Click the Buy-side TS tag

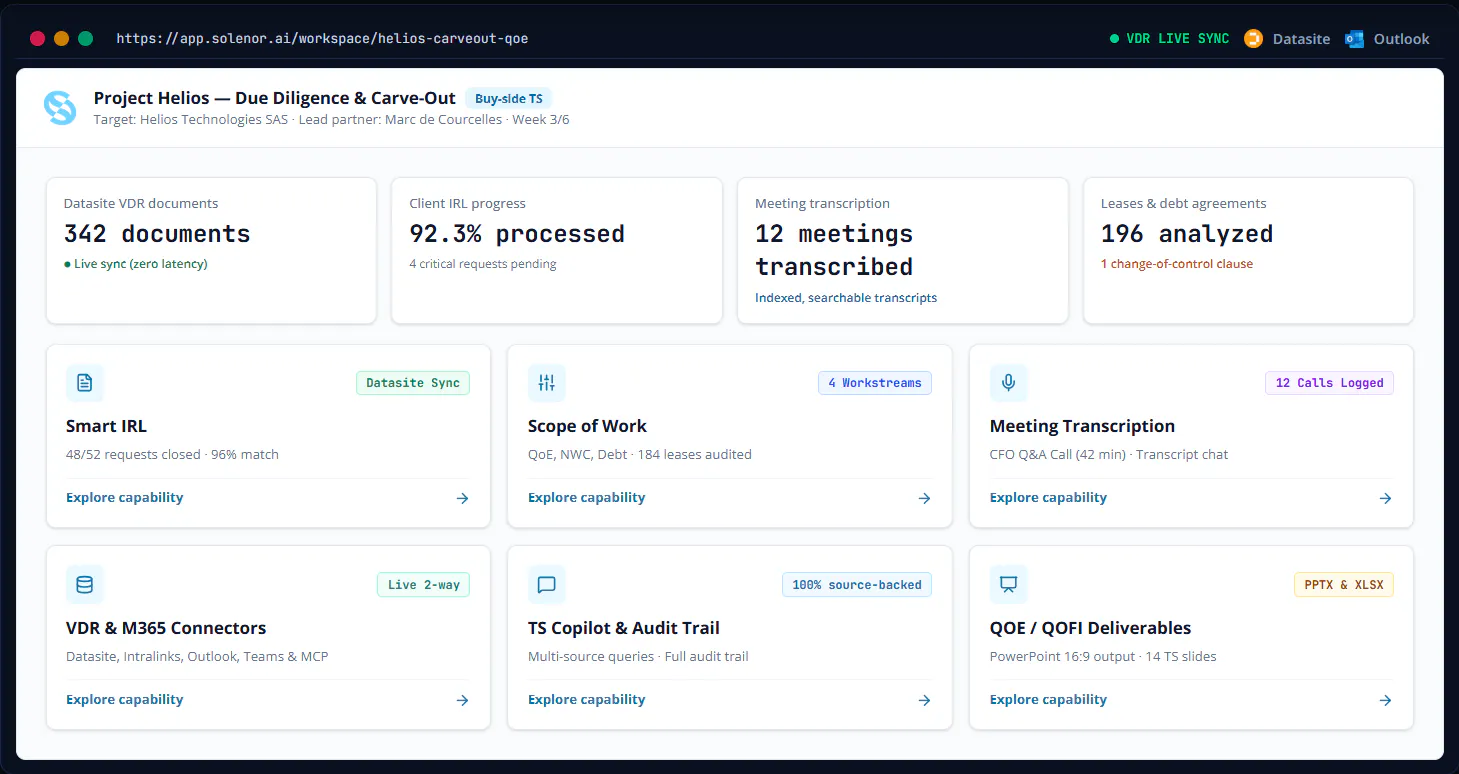pos(509,98)
